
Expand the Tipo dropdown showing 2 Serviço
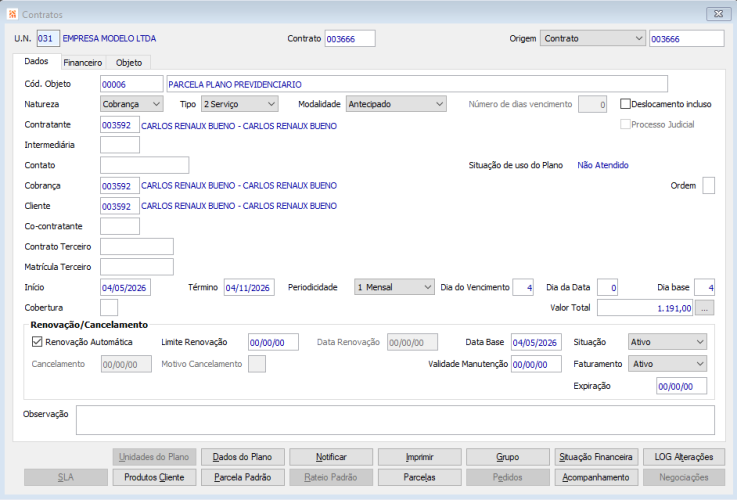point(240,104)
